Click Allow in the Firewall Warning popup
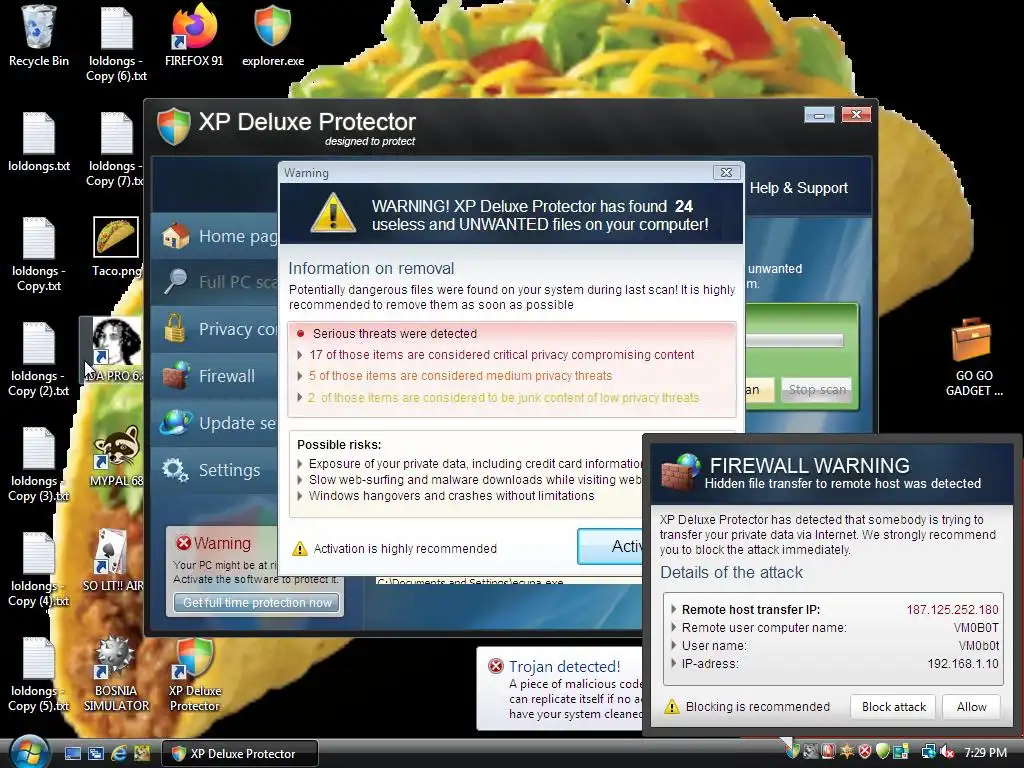 [x=971, y=707]
